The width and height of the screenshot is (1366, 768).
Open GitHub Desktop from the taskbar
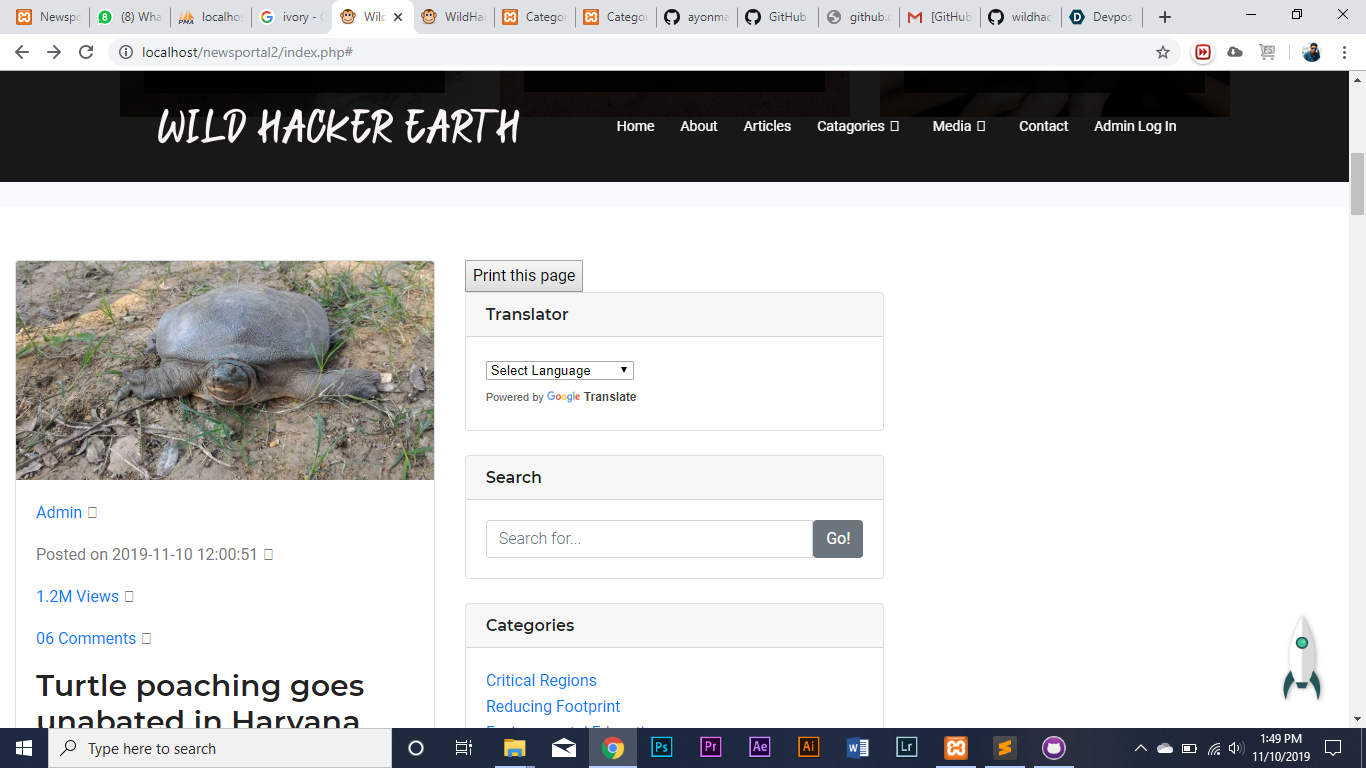[1054, 748]
